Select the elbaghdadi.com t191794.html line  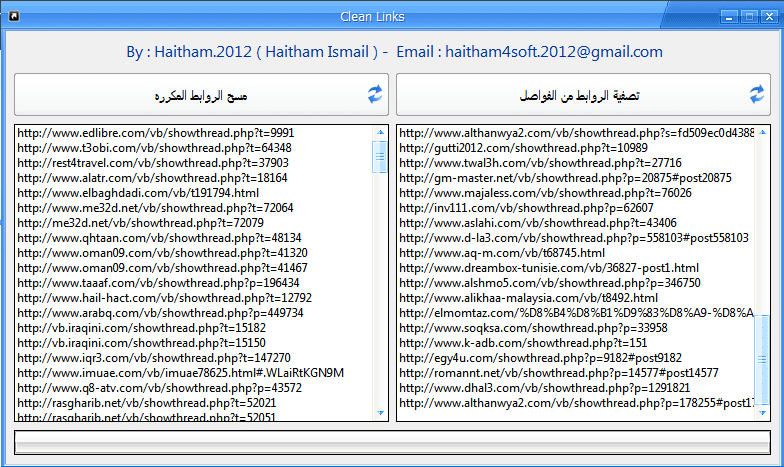tap(138, 193)
